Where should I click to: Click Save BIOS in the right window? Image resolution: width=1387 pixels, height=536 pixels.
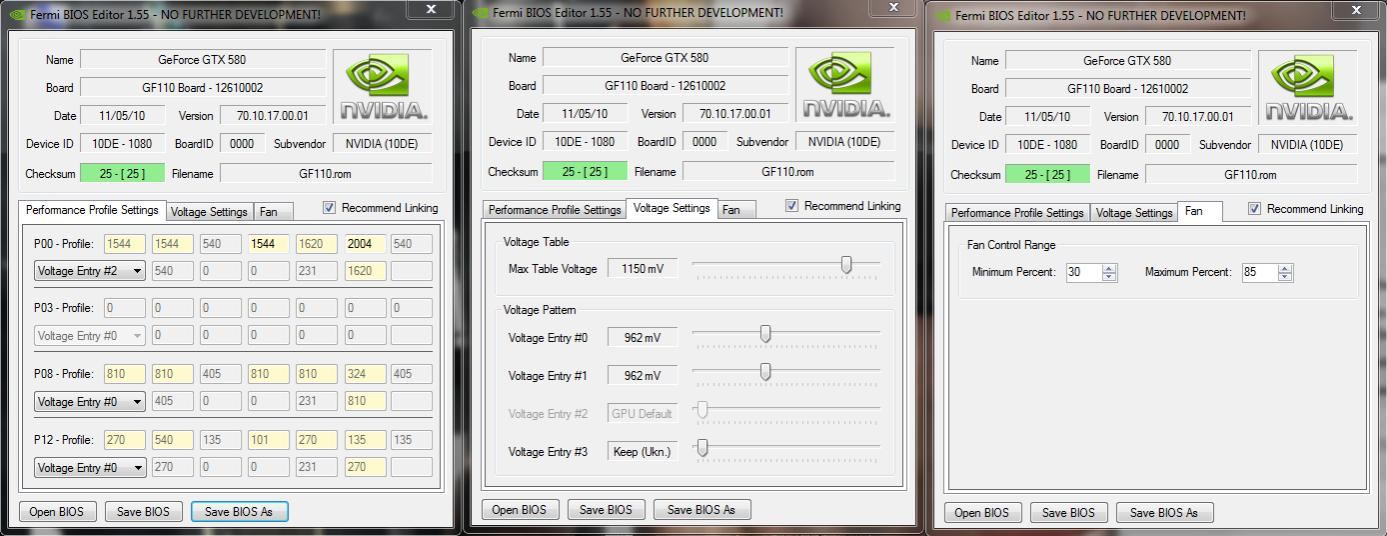click(x=1069, y=512)
